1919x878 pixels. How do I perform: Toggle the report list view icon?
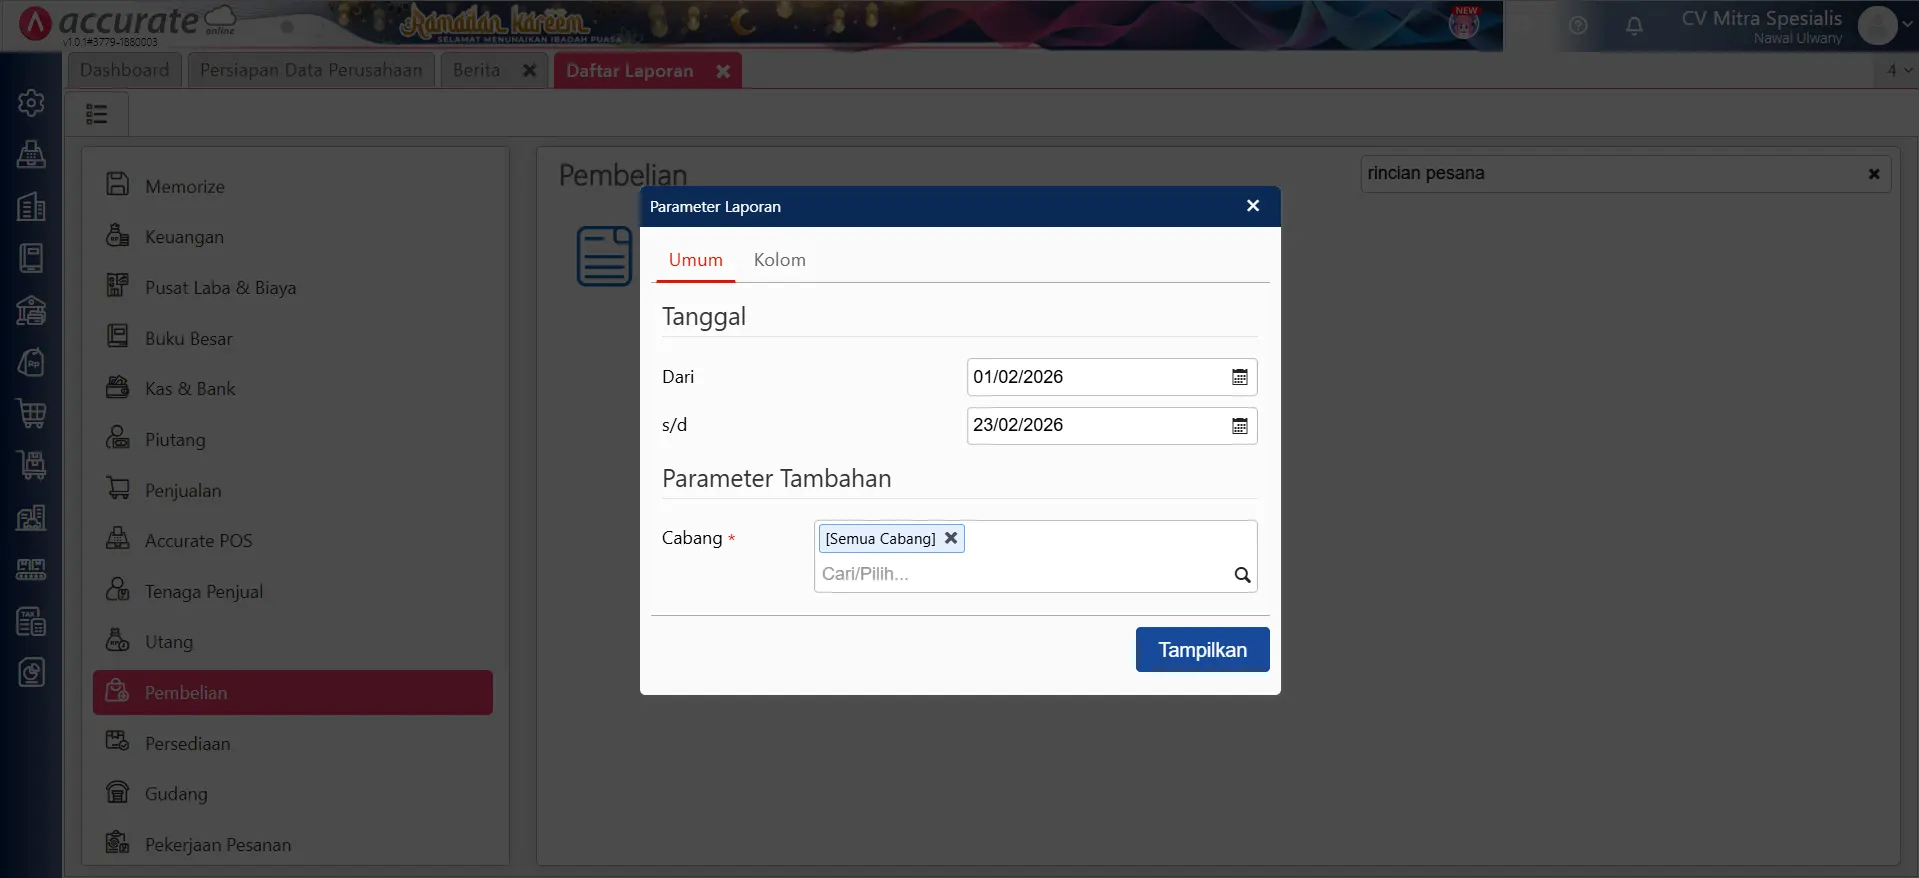click(97, 114)
